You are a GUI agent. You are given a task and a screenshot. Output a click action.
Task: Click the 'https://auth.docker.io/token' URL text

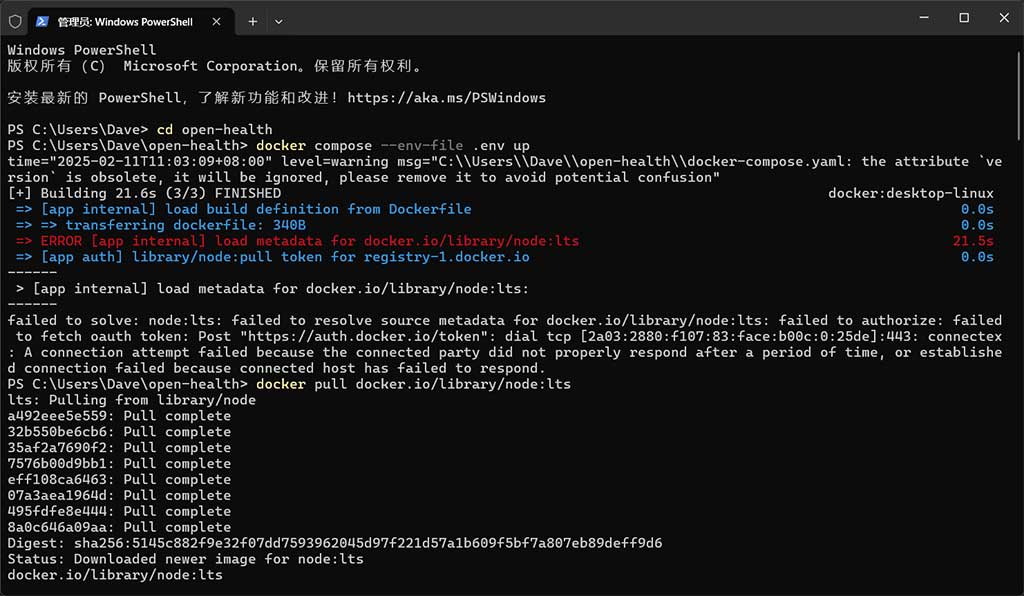coord(364,336)
